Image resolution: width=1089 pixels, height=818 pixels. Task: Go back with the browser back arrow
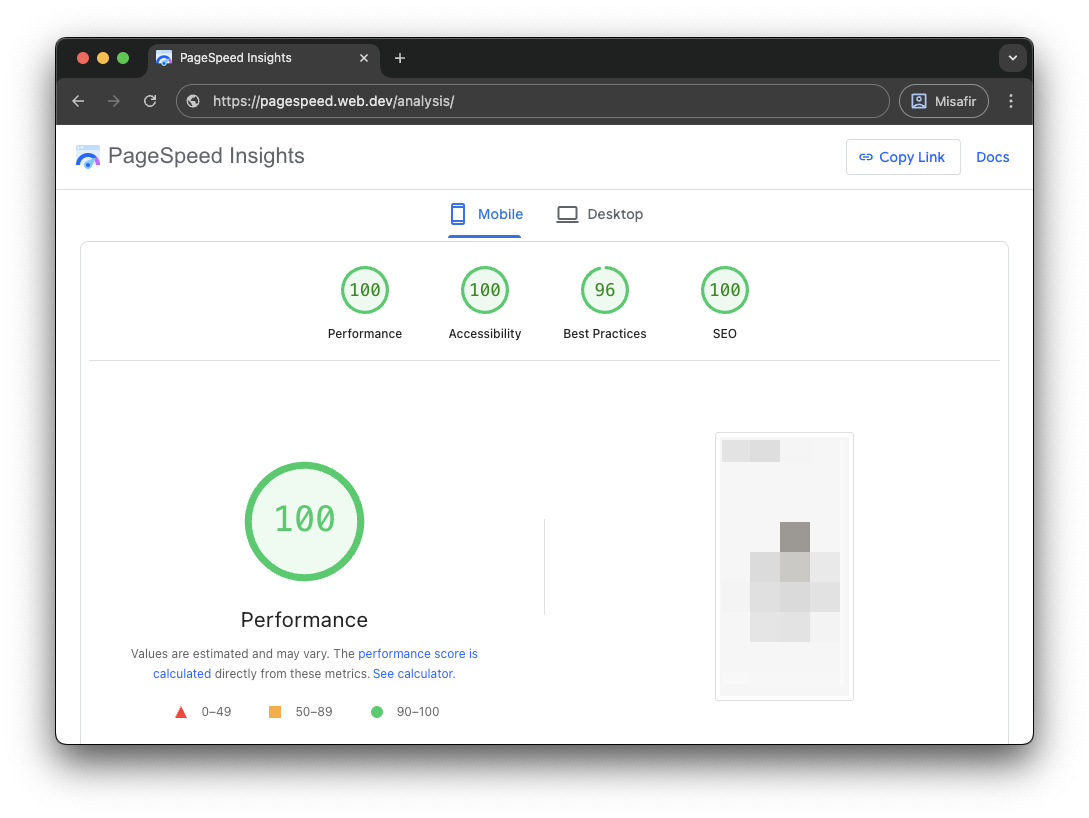point(78,101)
